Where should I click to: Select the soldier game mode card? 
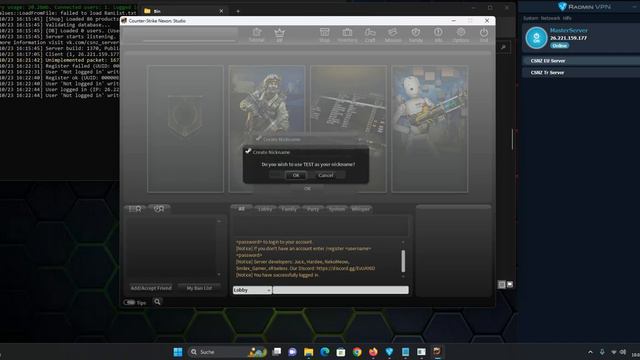tap(267, 129)
